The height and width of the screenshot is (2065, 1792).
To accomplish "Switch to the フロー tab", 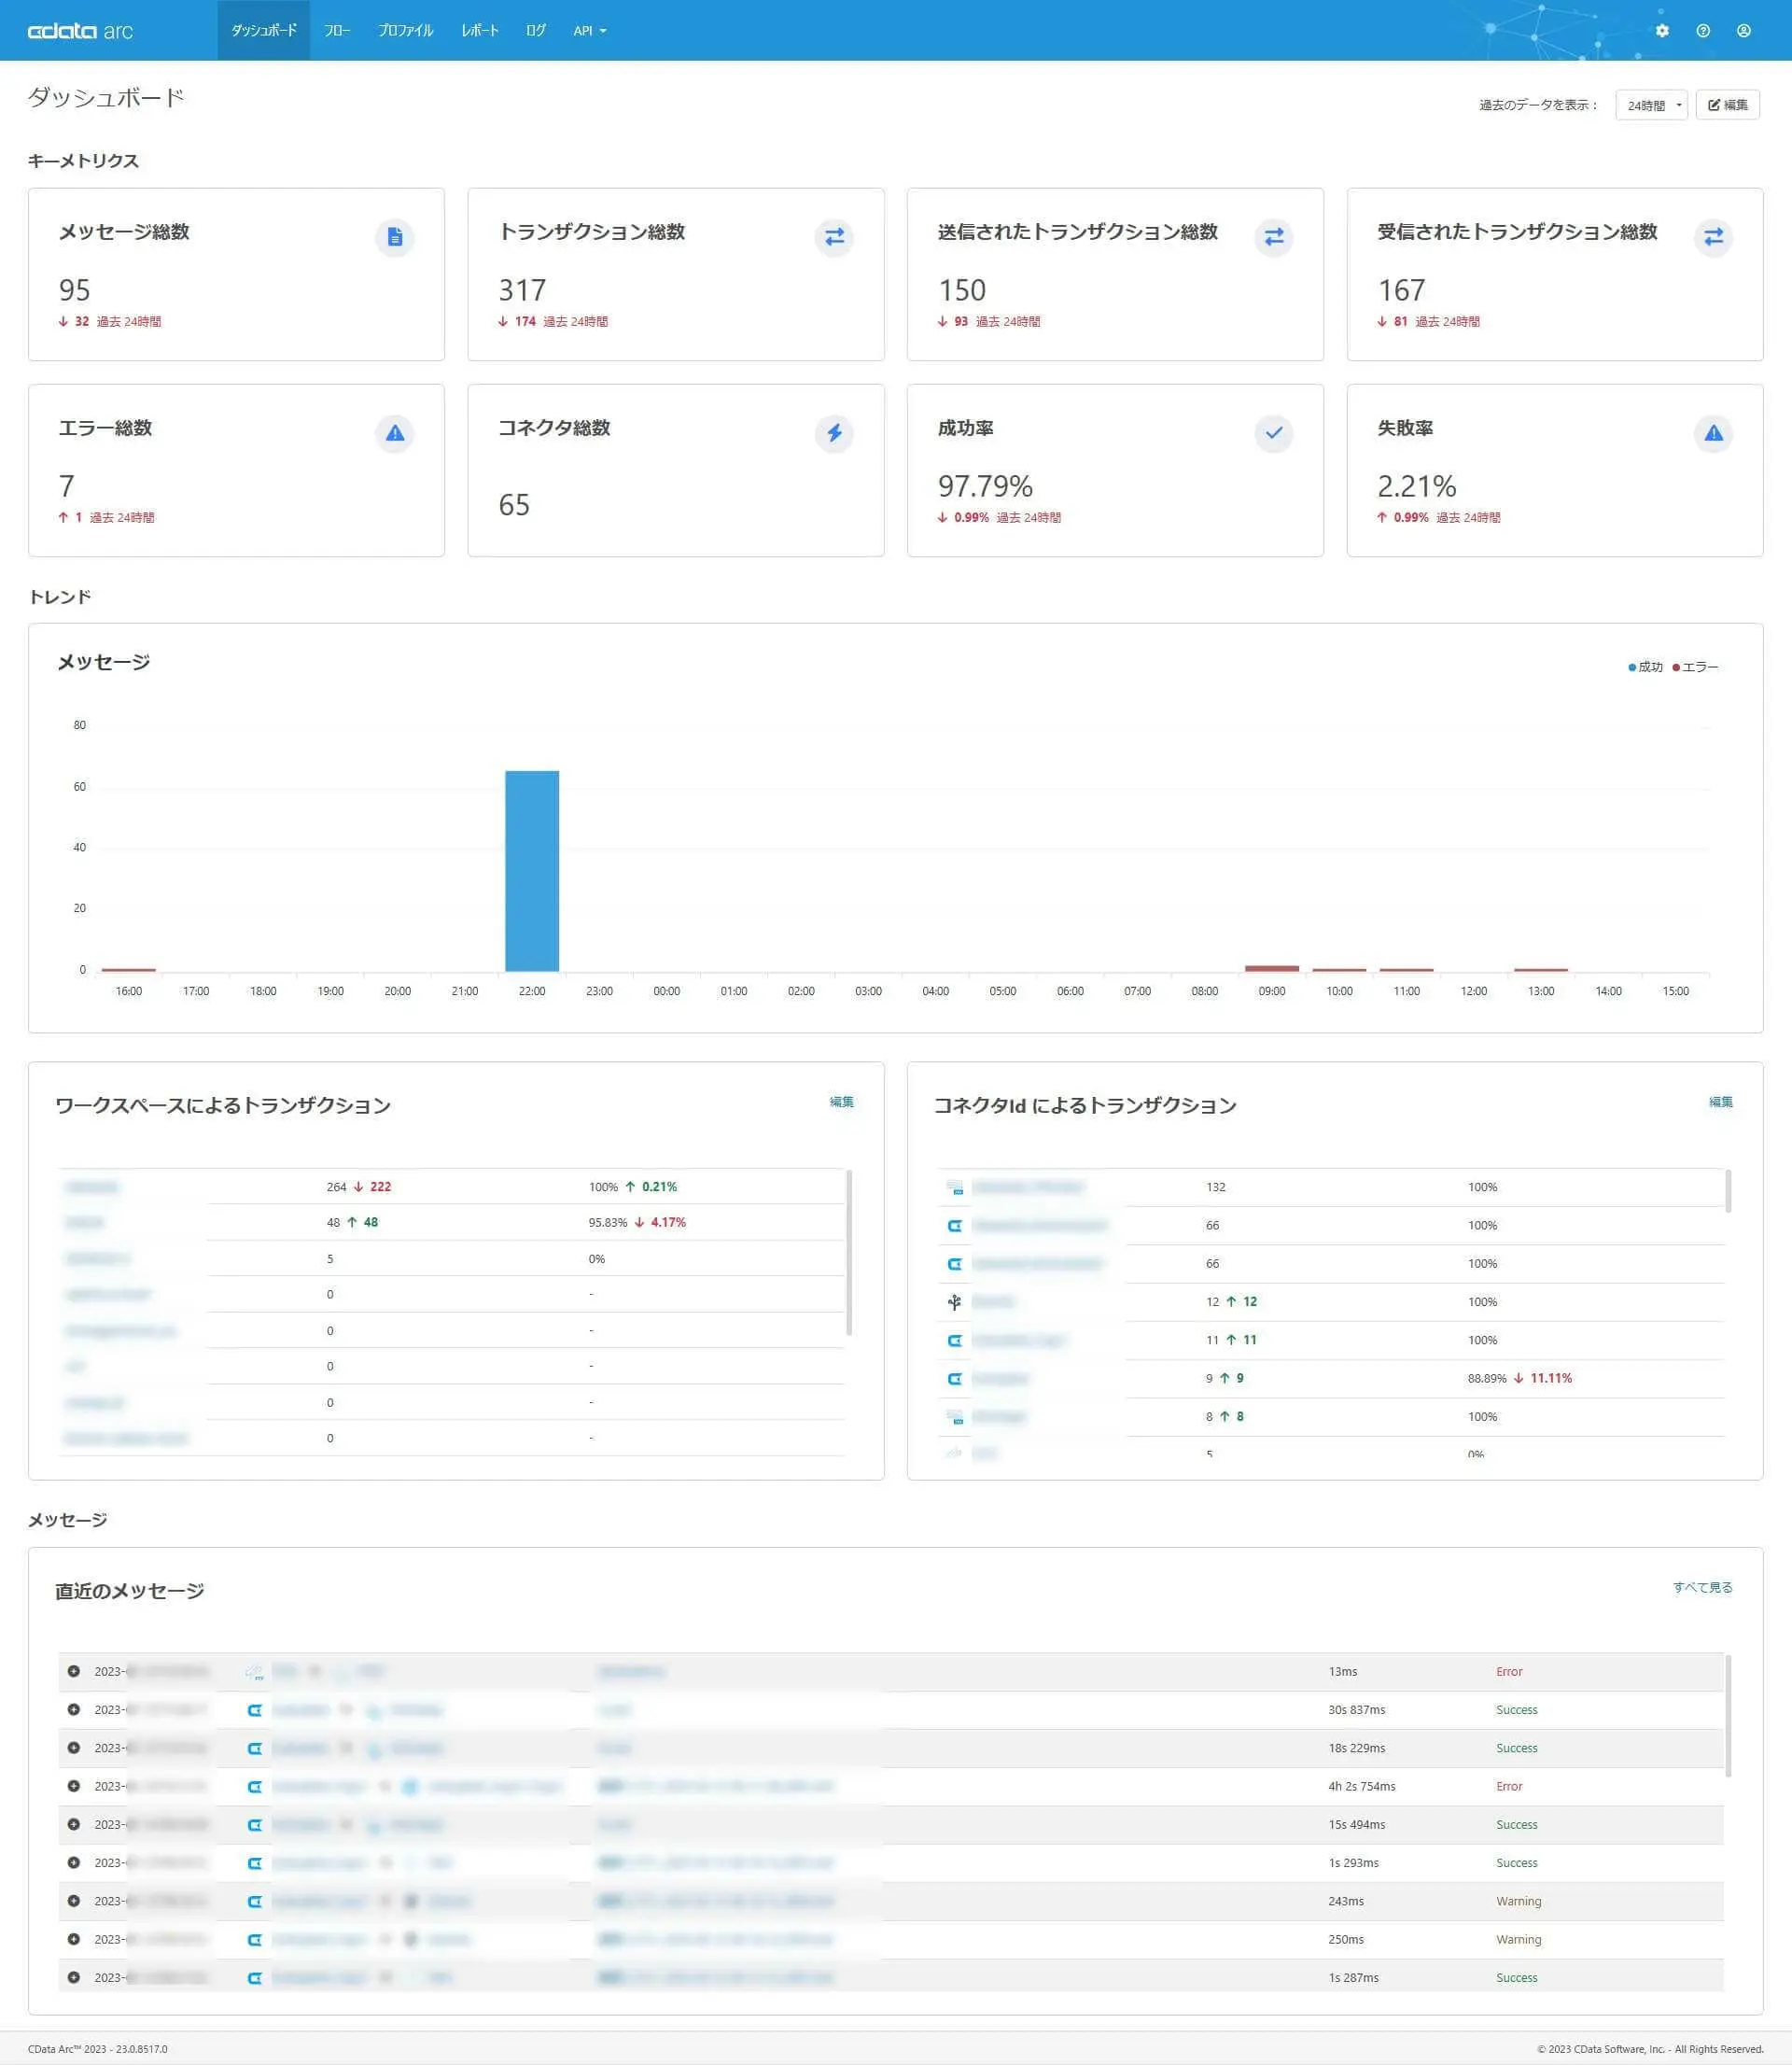I will tap(337, 31).
